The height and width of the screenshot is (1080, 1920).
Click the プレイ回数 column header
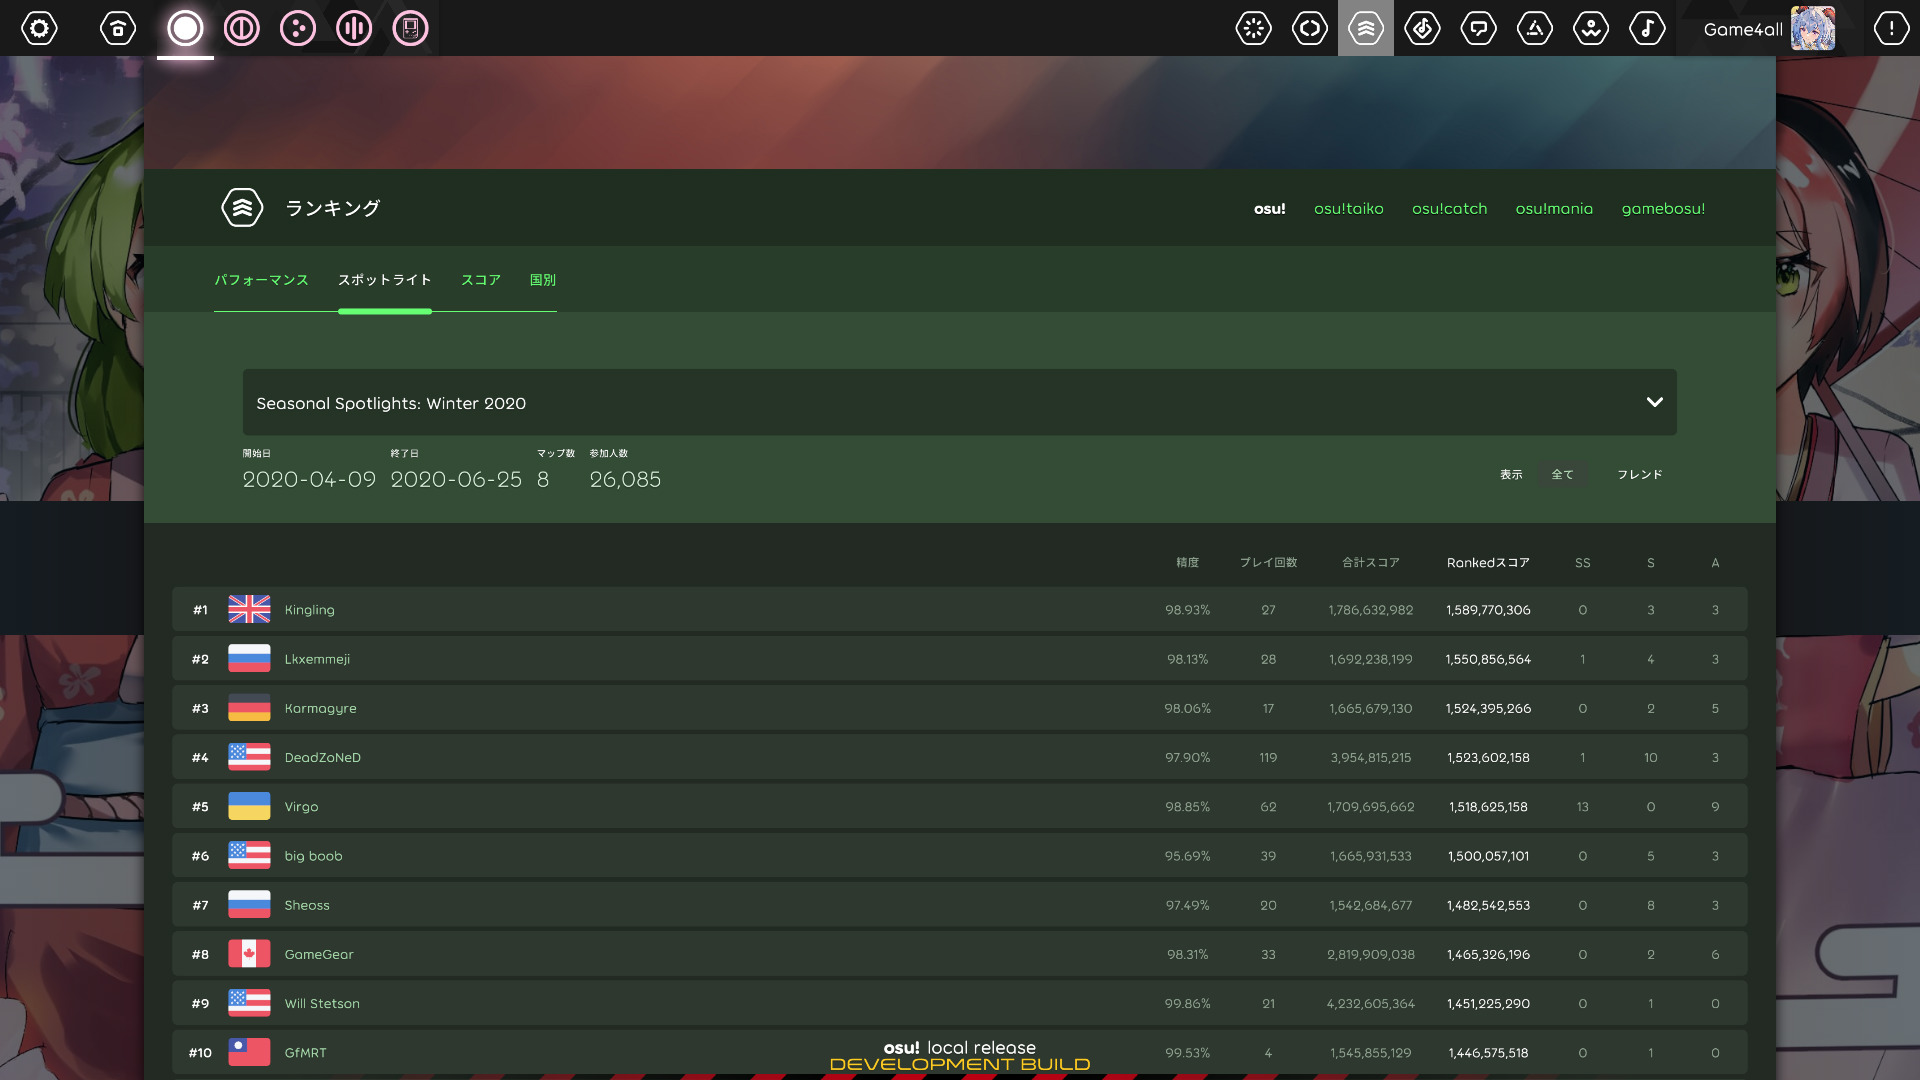pos(1268,563)
